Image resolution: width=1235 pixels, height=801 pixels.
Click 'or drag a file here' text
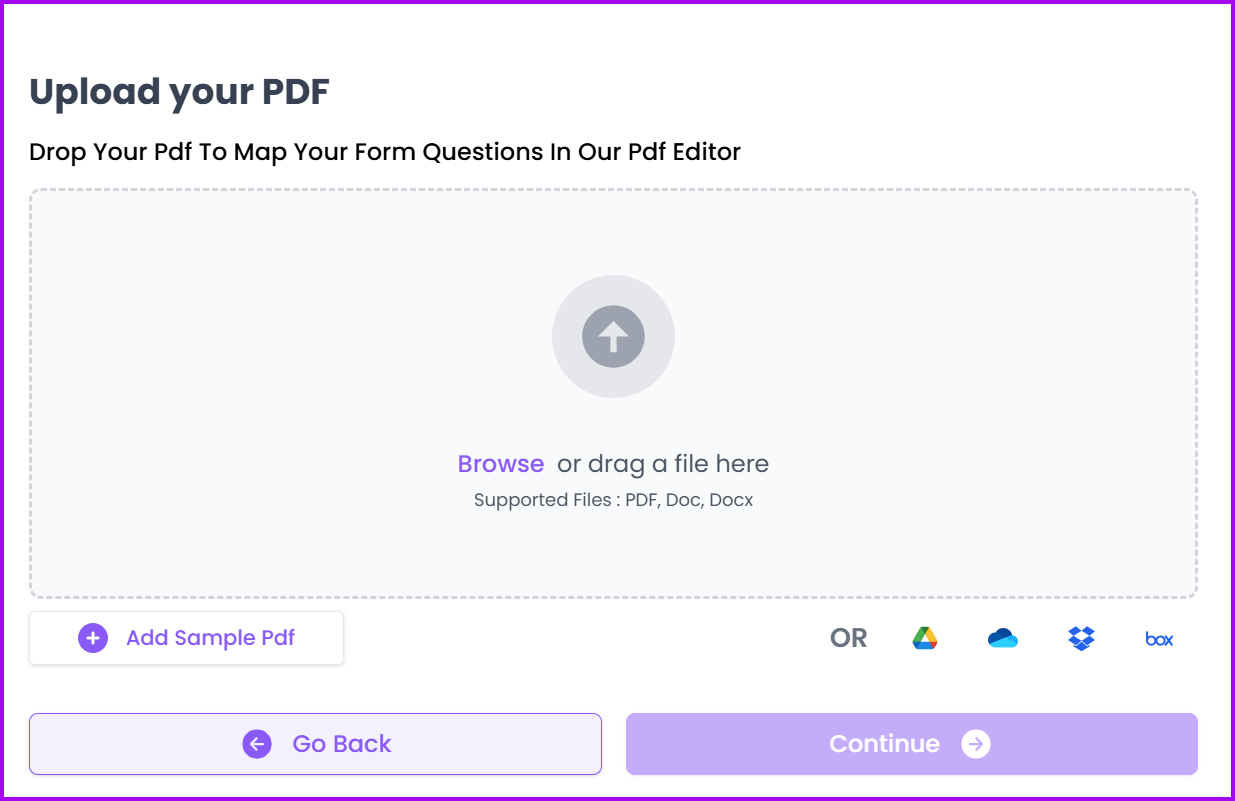665,463
